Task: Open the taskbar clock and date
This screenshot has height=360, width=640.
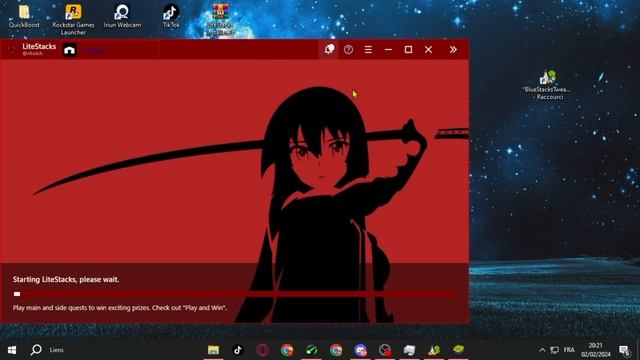Action: (x=596, y=350)
